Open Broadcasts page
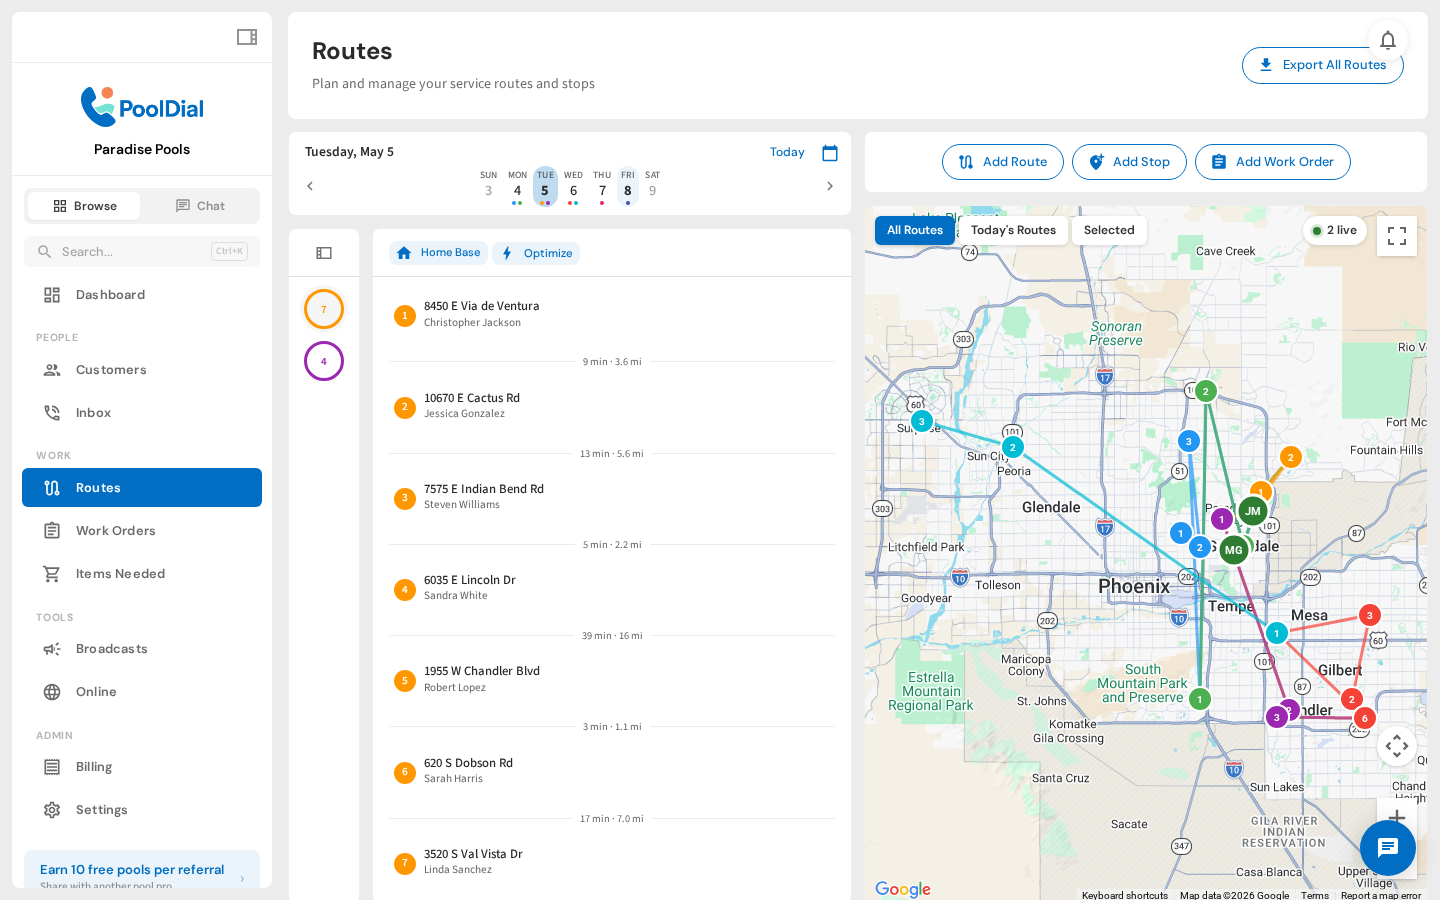Viewport: 1440px width, 900px height. coord(142,649)
